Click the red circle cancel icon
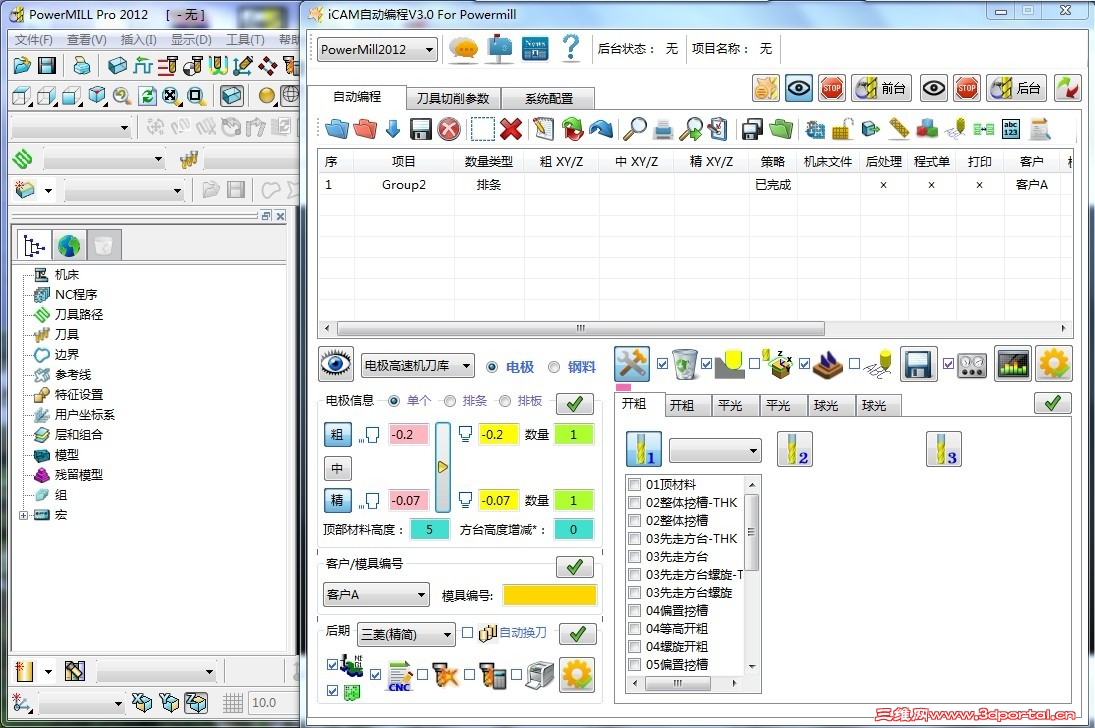The height and width of the screenshot is (728, 1095). tap(449, 129)
